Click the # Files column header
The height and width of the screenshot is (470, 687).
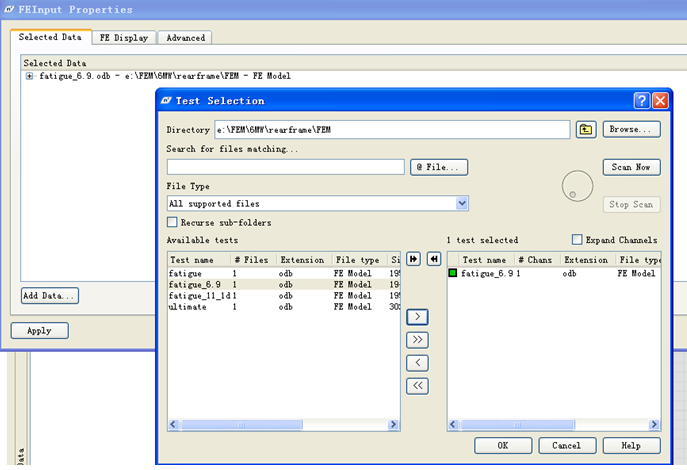pos(254,260)
